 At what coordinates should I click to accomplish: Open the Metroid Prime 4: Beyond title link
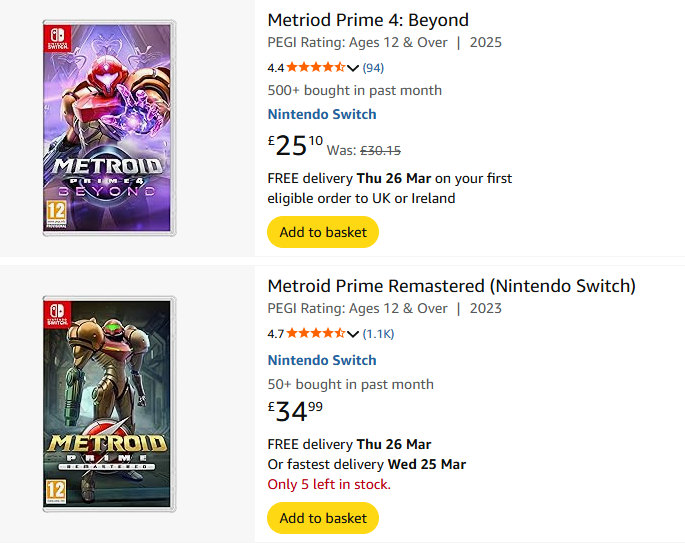368,19
